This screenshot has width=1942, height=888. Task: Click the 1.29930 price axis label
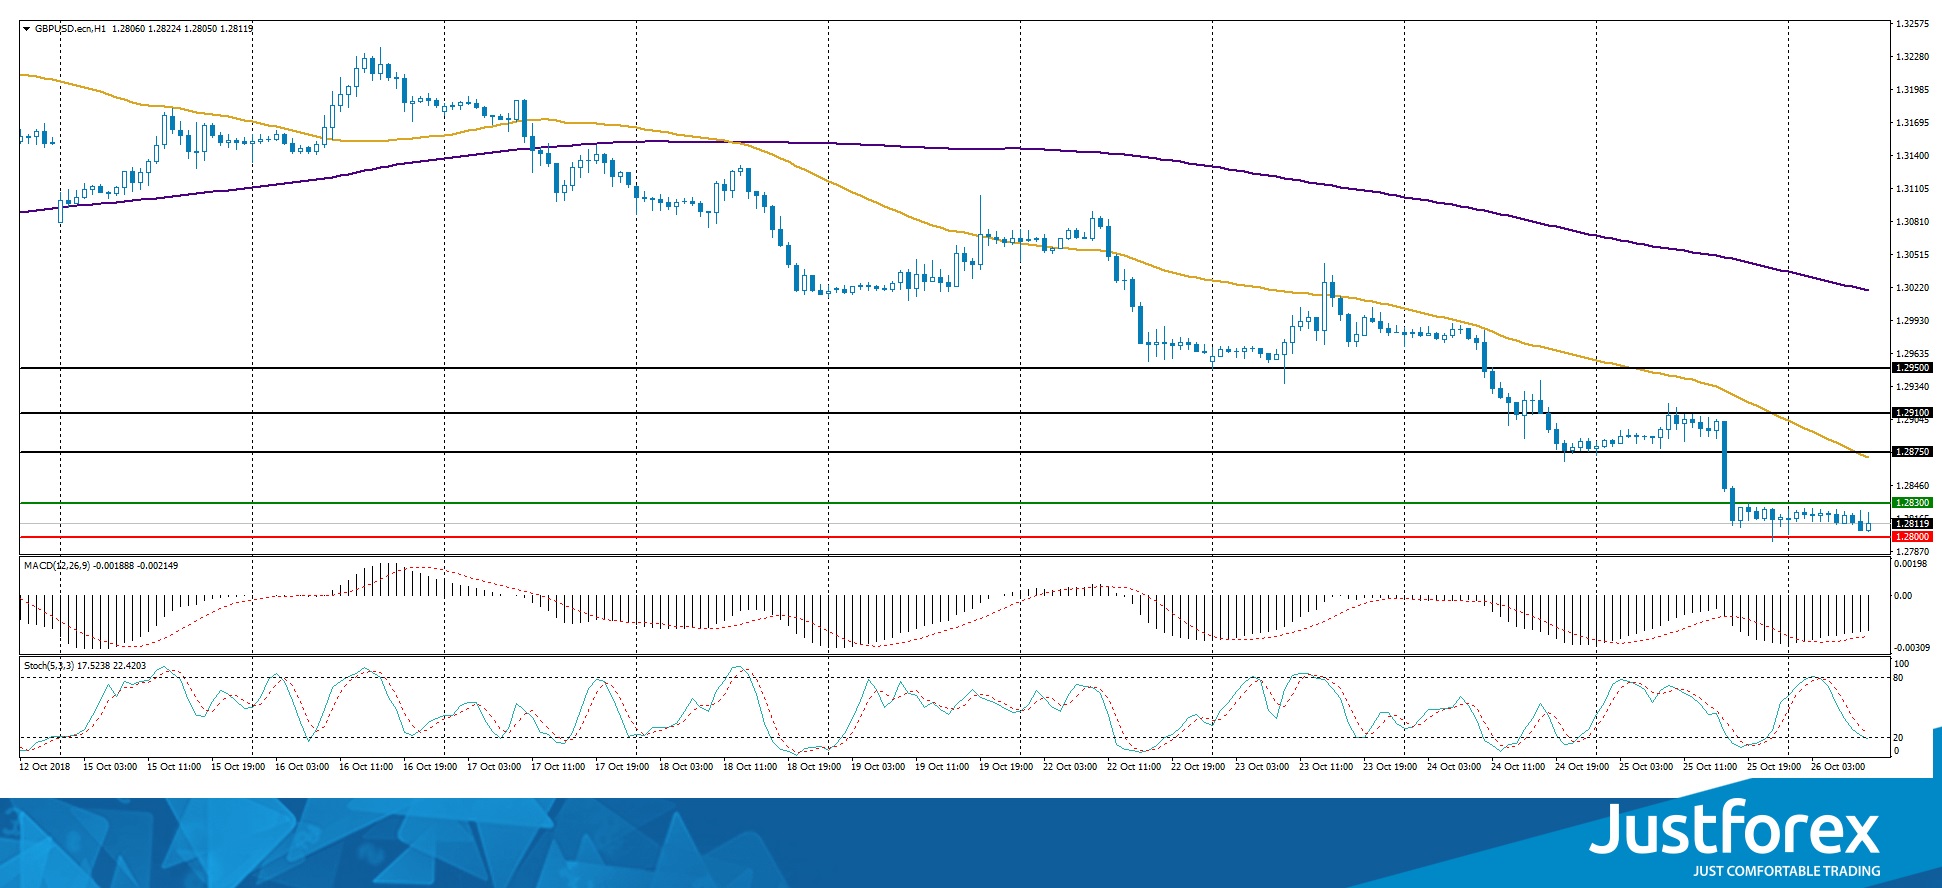tap(1913, 321)
